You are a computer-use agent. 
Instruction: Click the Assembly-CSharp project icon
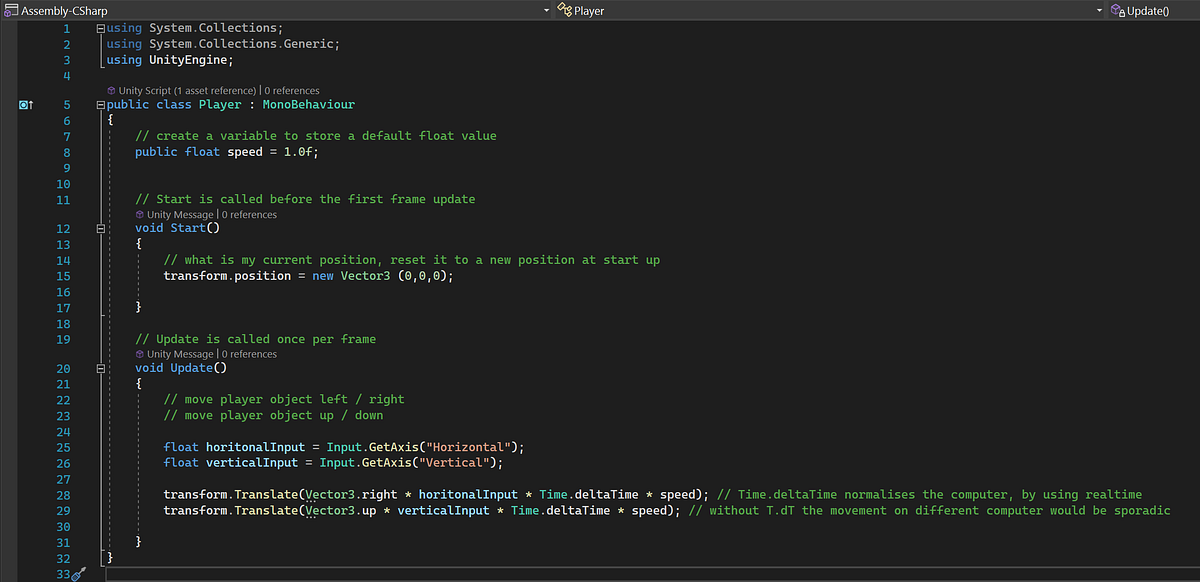pos(14,10)
